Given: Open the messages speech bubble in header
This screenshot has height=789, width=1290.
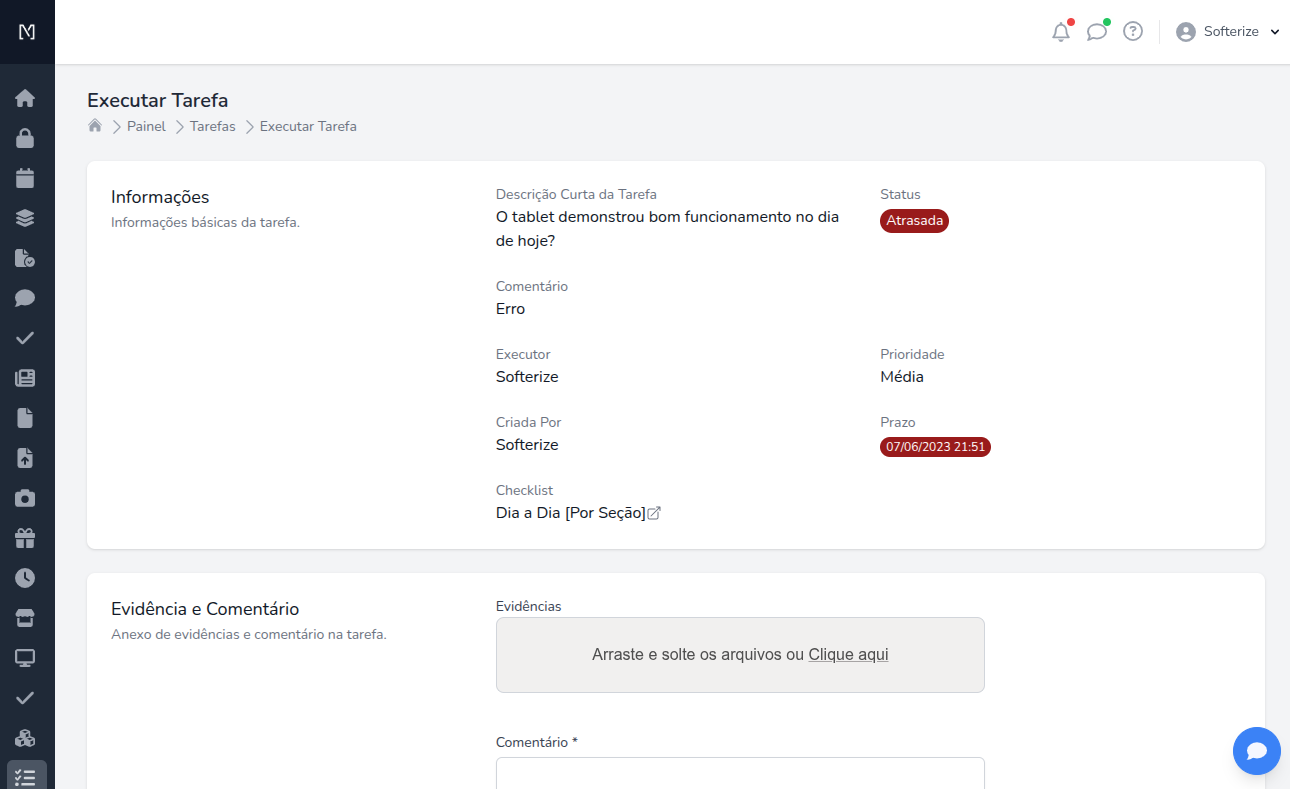Looking at the screenshot, I should [x=1097, y=32].
